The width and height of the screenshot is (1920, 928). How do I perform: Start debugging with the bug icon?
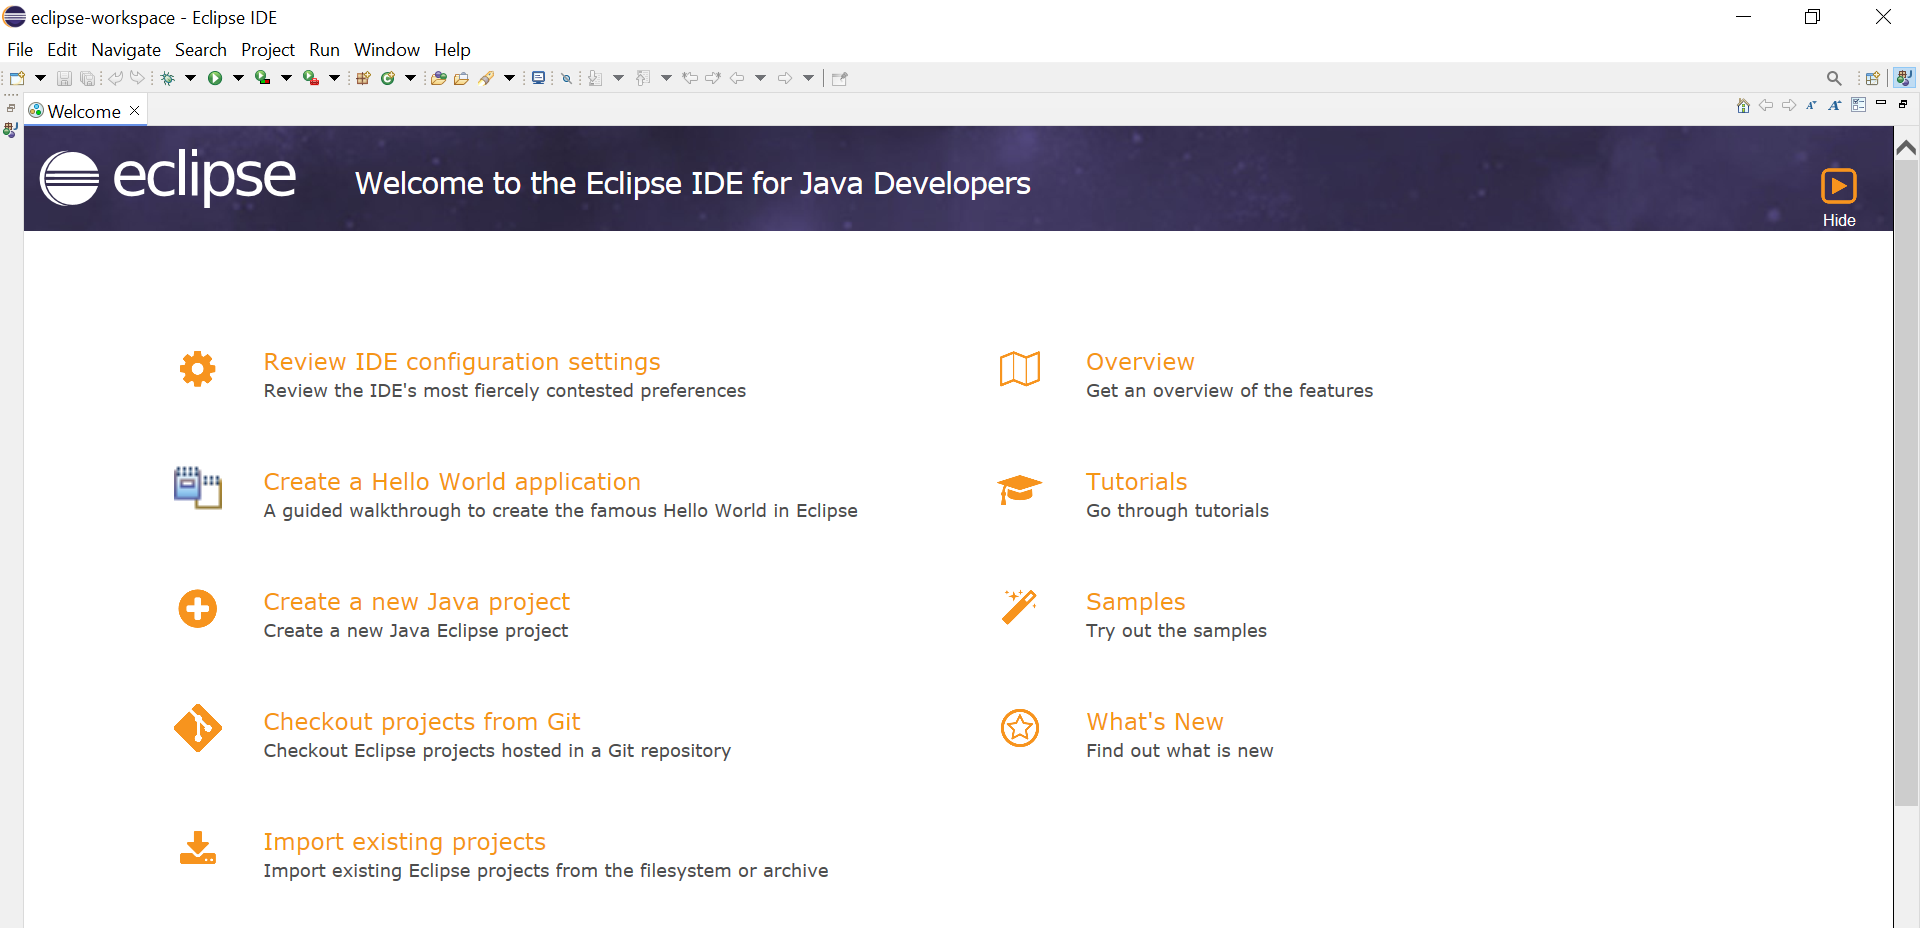167,78
